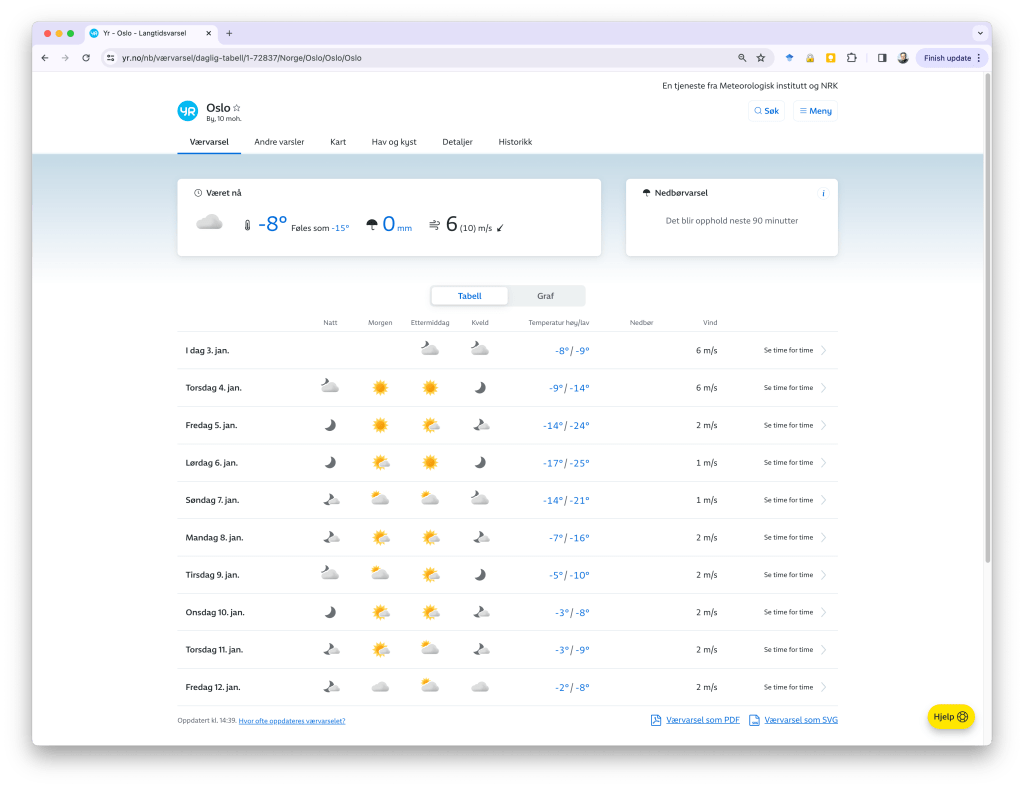Select the Tabell view toggle
This screenshot has height=788, width=1024.
[x=470, y=296]
